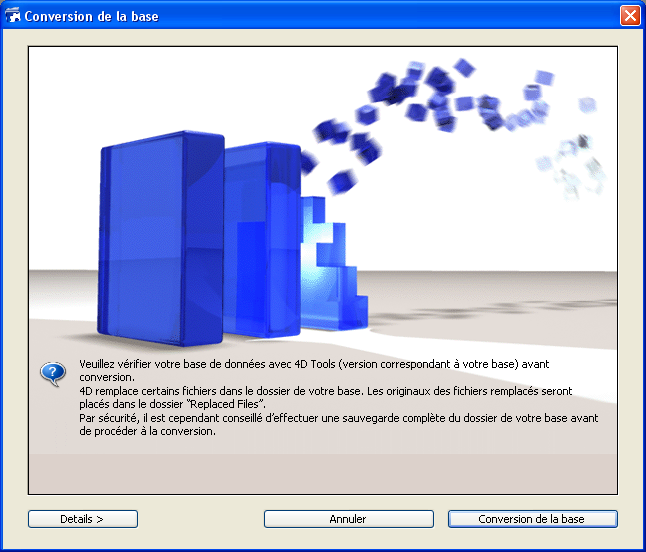Click the blue database blocks illustration
Viewport: 646px width, 552px height.
point(233,239)
